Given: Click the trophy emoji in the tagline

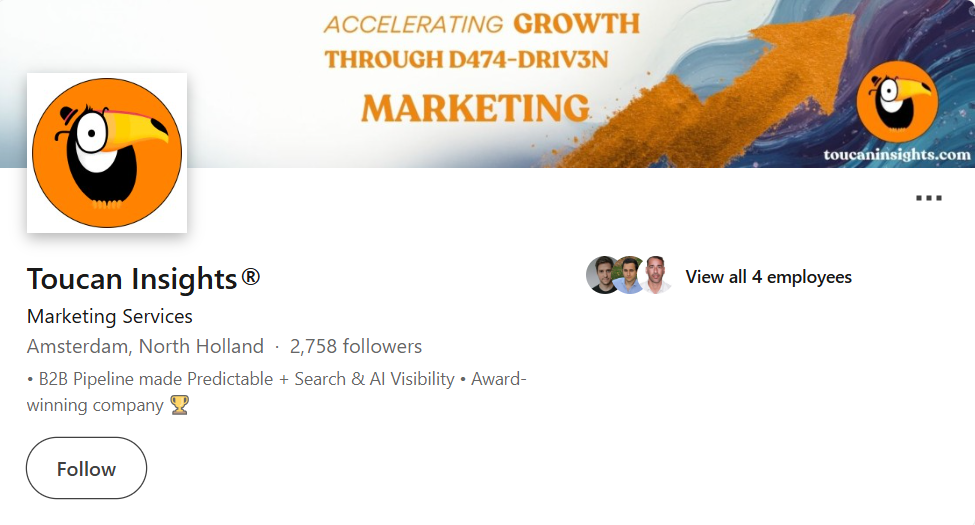Looking at the screenshot, I should 179,405.
